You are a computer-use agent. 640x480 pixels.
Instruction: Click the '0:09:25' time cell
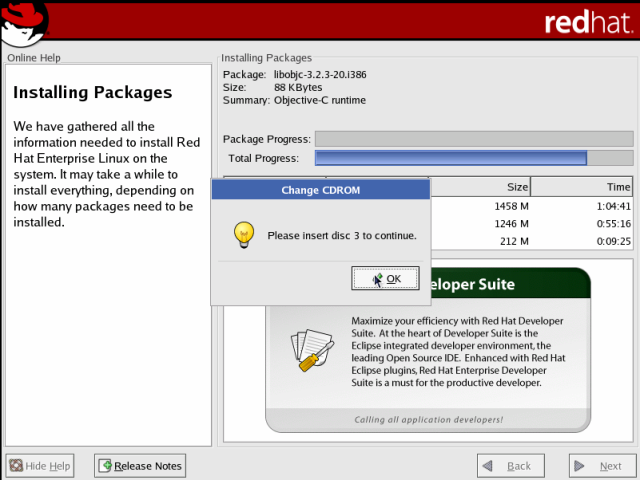(613, 241)
